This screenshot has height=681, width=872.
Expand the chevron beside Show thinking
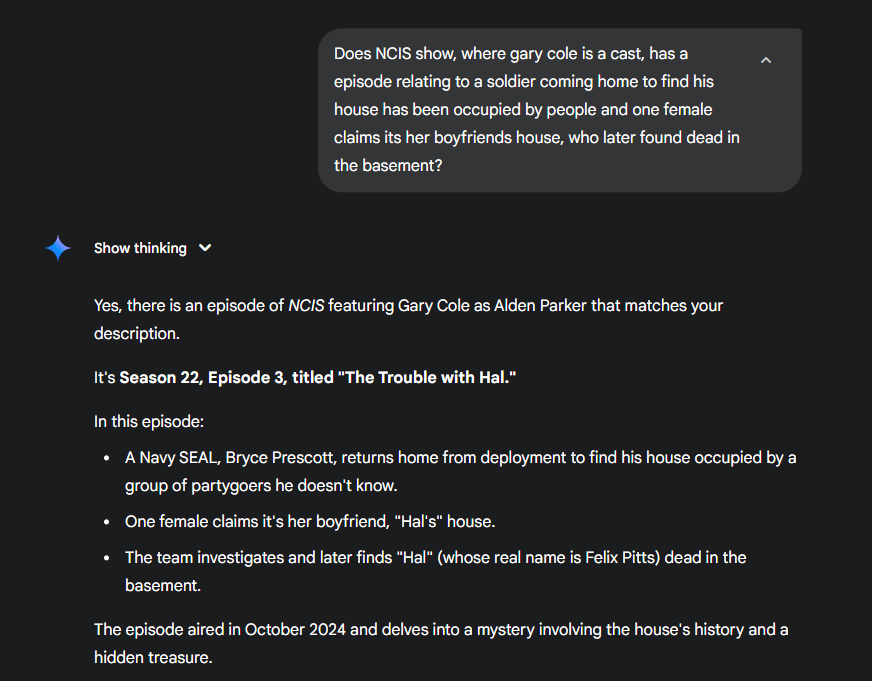pyautogui.click(x=205, y=248)
